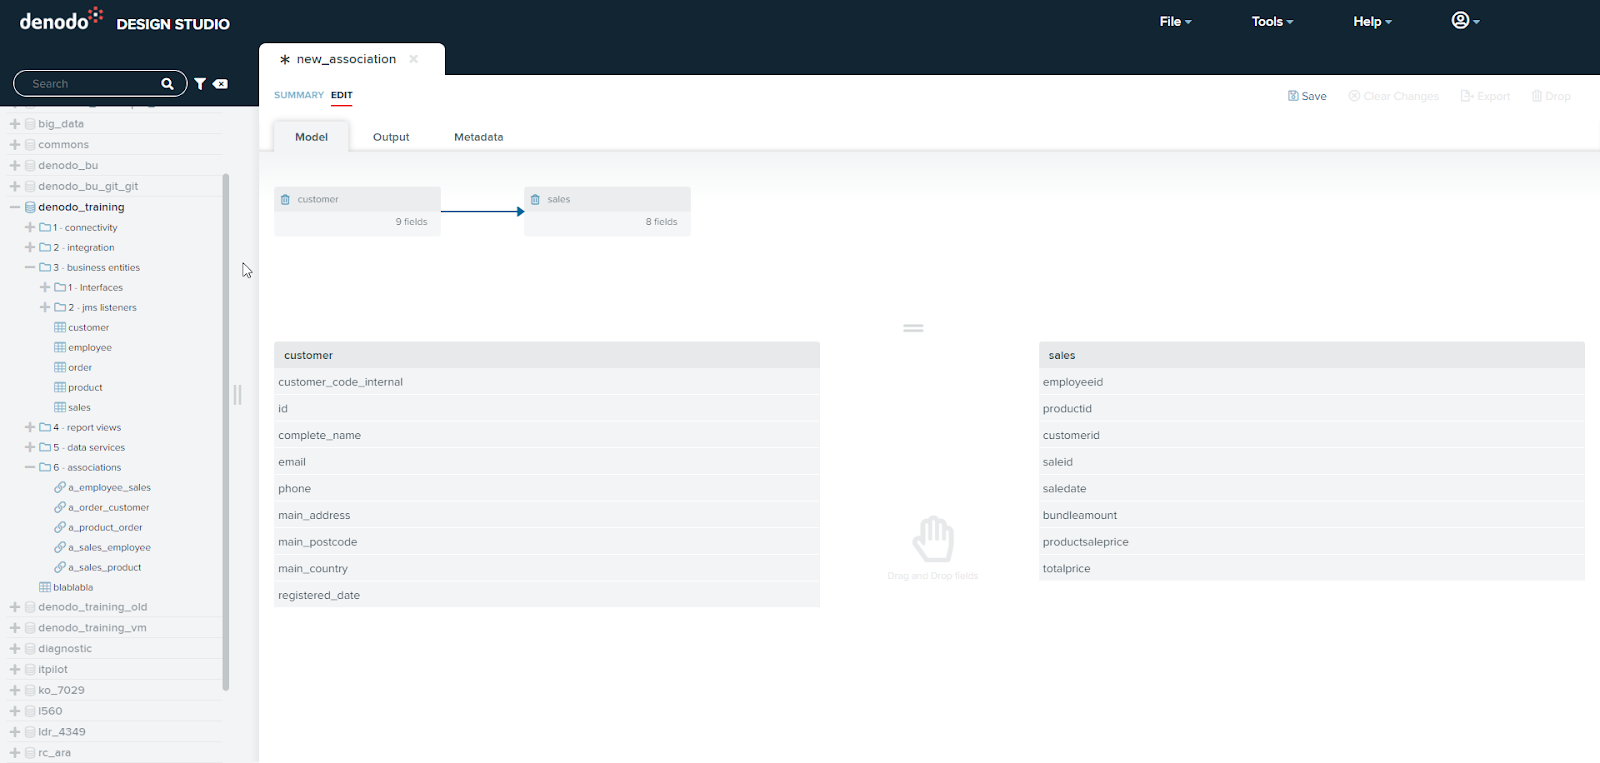1600x763 pixels.
Task: Expand the big_data database node
Action: 15,124
